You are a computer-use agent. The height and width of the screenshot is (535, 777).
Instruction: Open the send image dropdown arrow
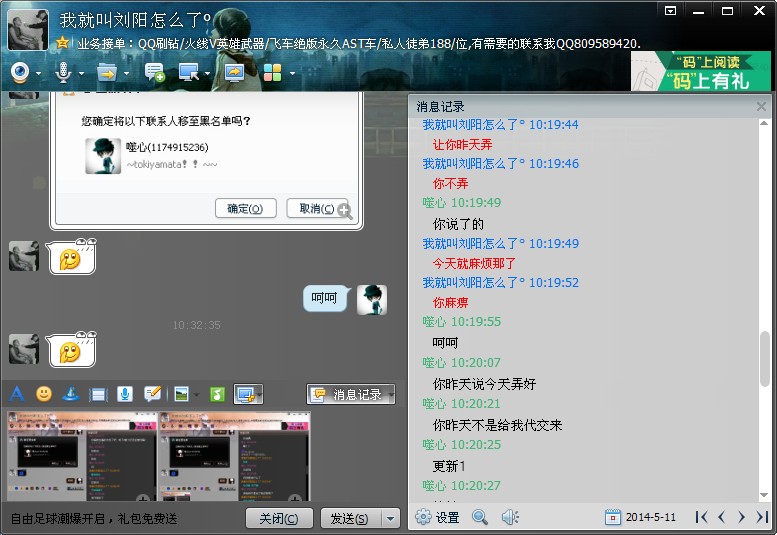point(196,395)
